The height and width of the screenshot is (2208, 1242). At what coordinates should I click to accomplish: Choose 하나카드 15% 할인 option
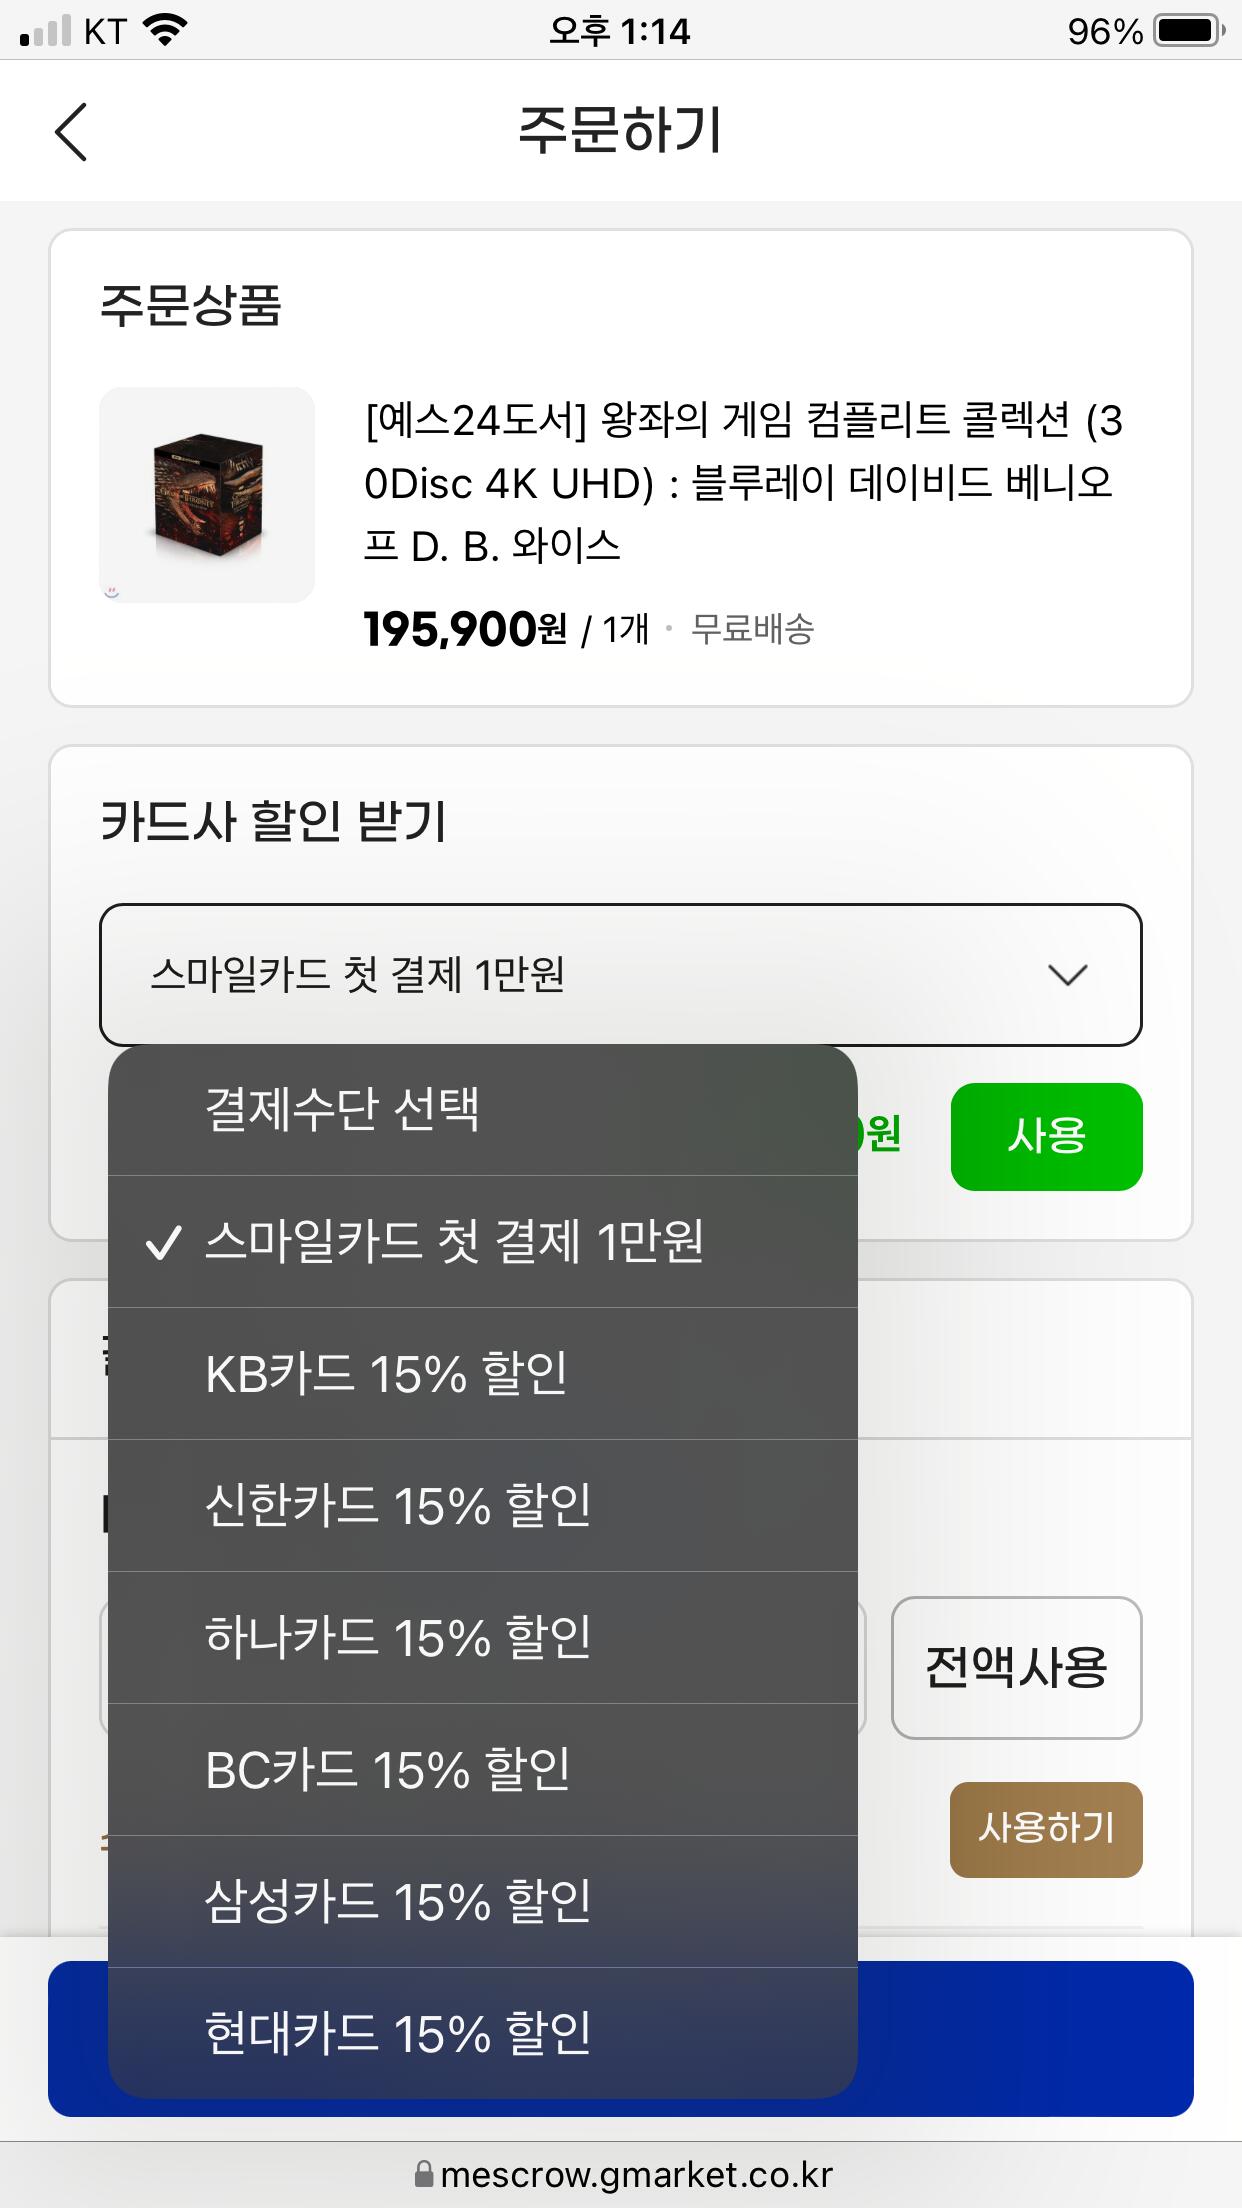482,1638
